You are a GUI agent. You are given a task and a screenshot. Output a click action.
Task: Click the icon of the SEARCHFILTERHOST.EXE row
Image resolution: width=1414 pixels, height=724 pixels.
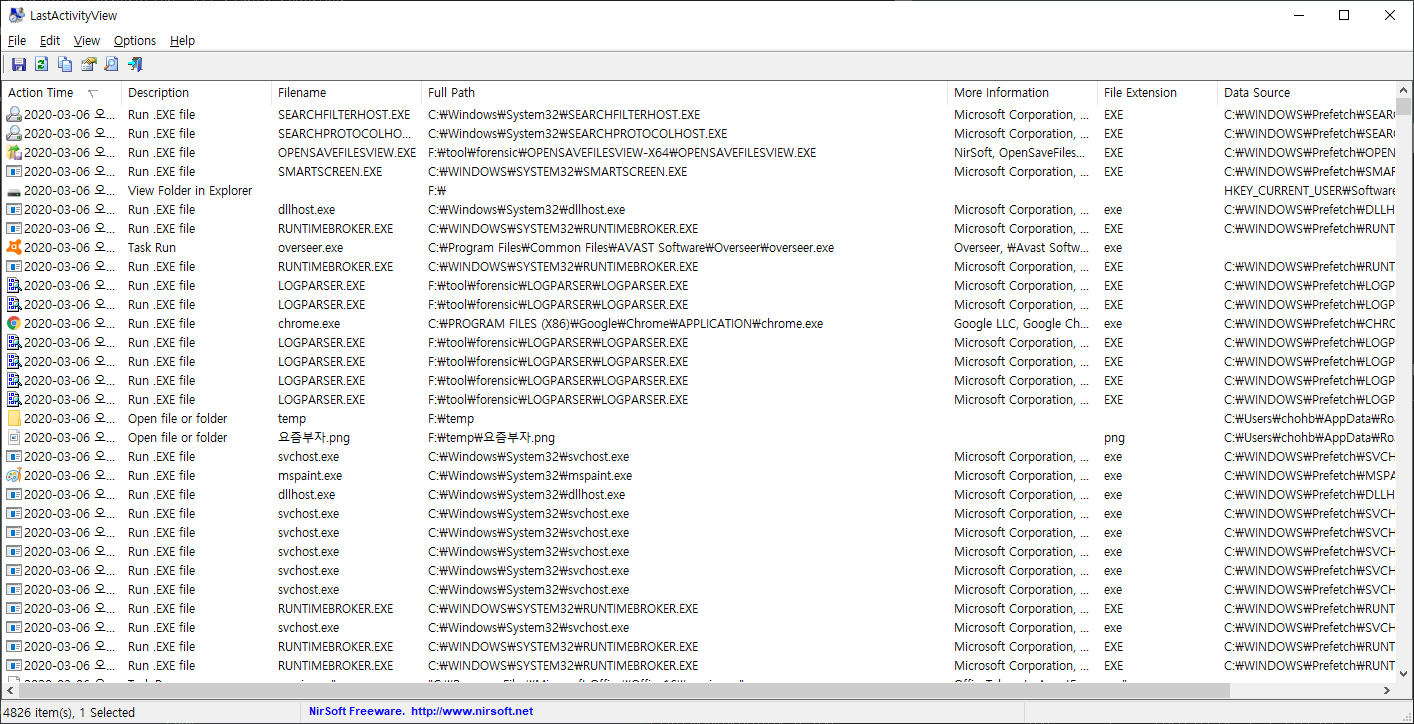[x=14, y=115]
